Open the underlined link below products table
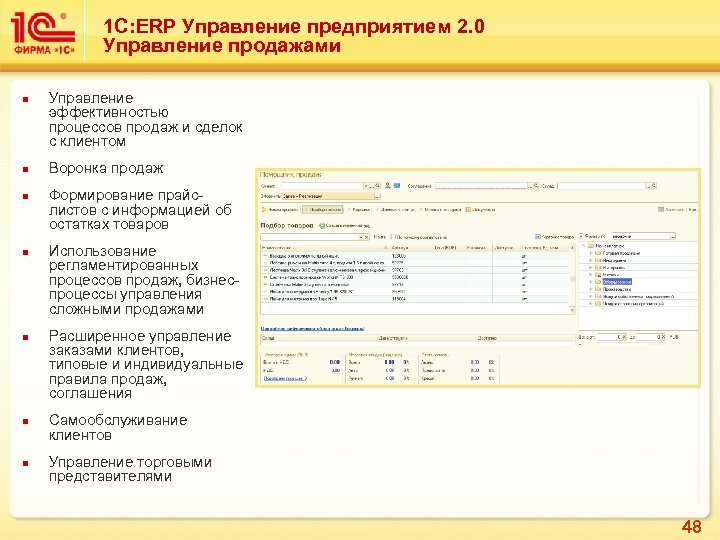 pos(313,329)
